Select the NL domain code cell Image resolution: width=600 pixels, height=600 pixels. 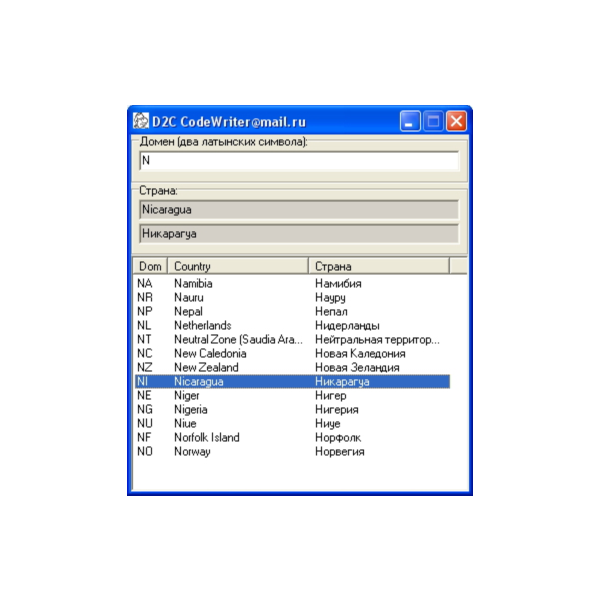144,325
